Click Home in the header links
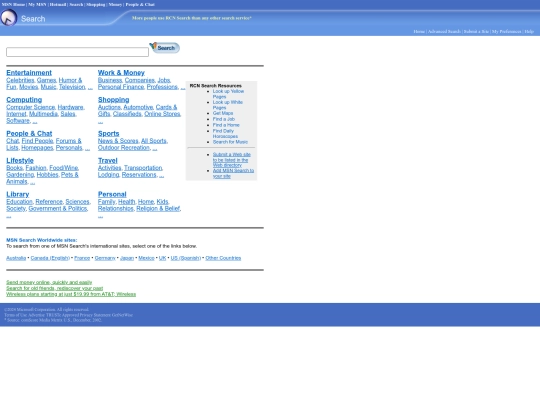Screen dimensions: 540x405 click(x=419, y=31)
